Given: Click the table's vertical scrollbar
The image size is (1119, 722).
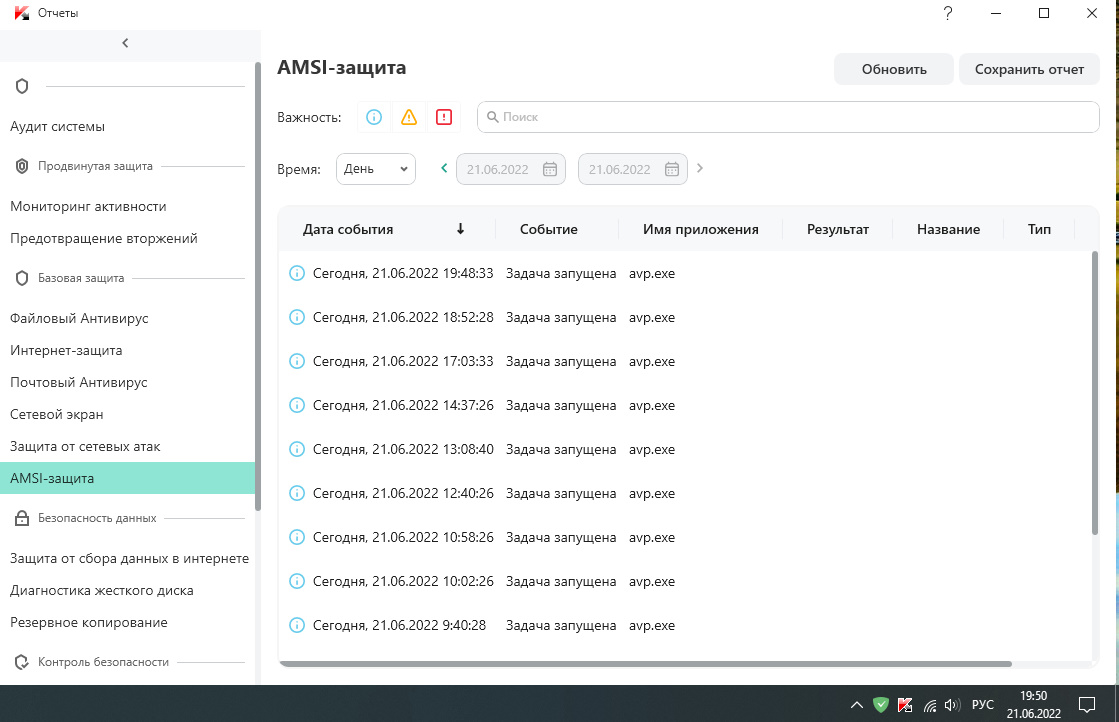Looking at the screenshot, I should point(1095,393).
